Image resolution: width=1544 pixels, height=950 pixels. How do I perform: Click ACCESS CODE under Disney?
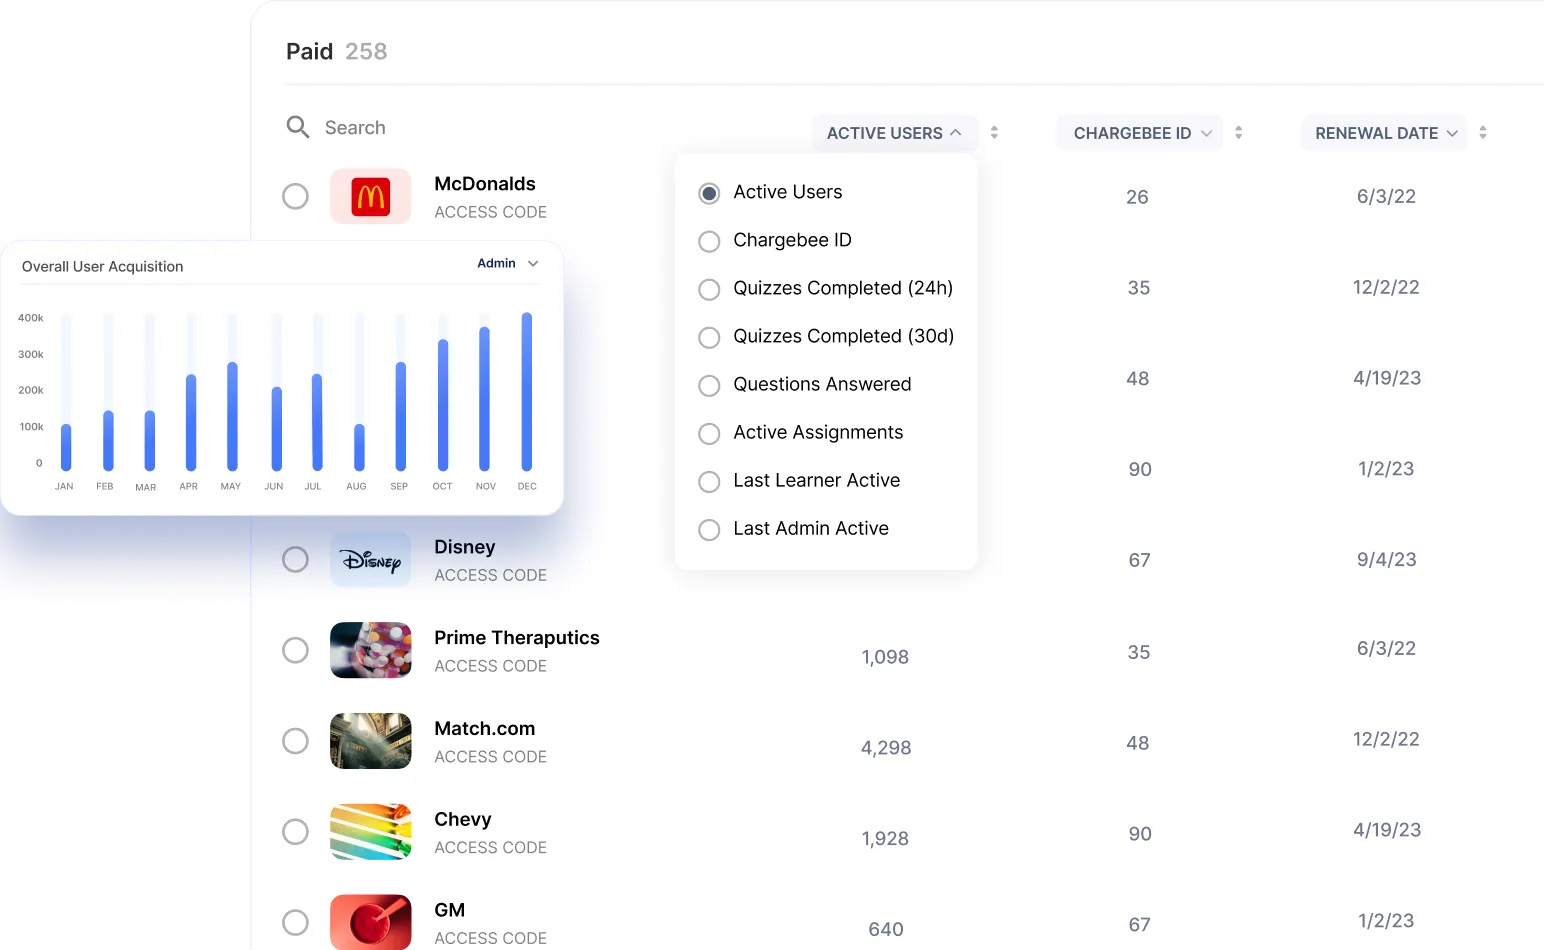click(491, 575)
